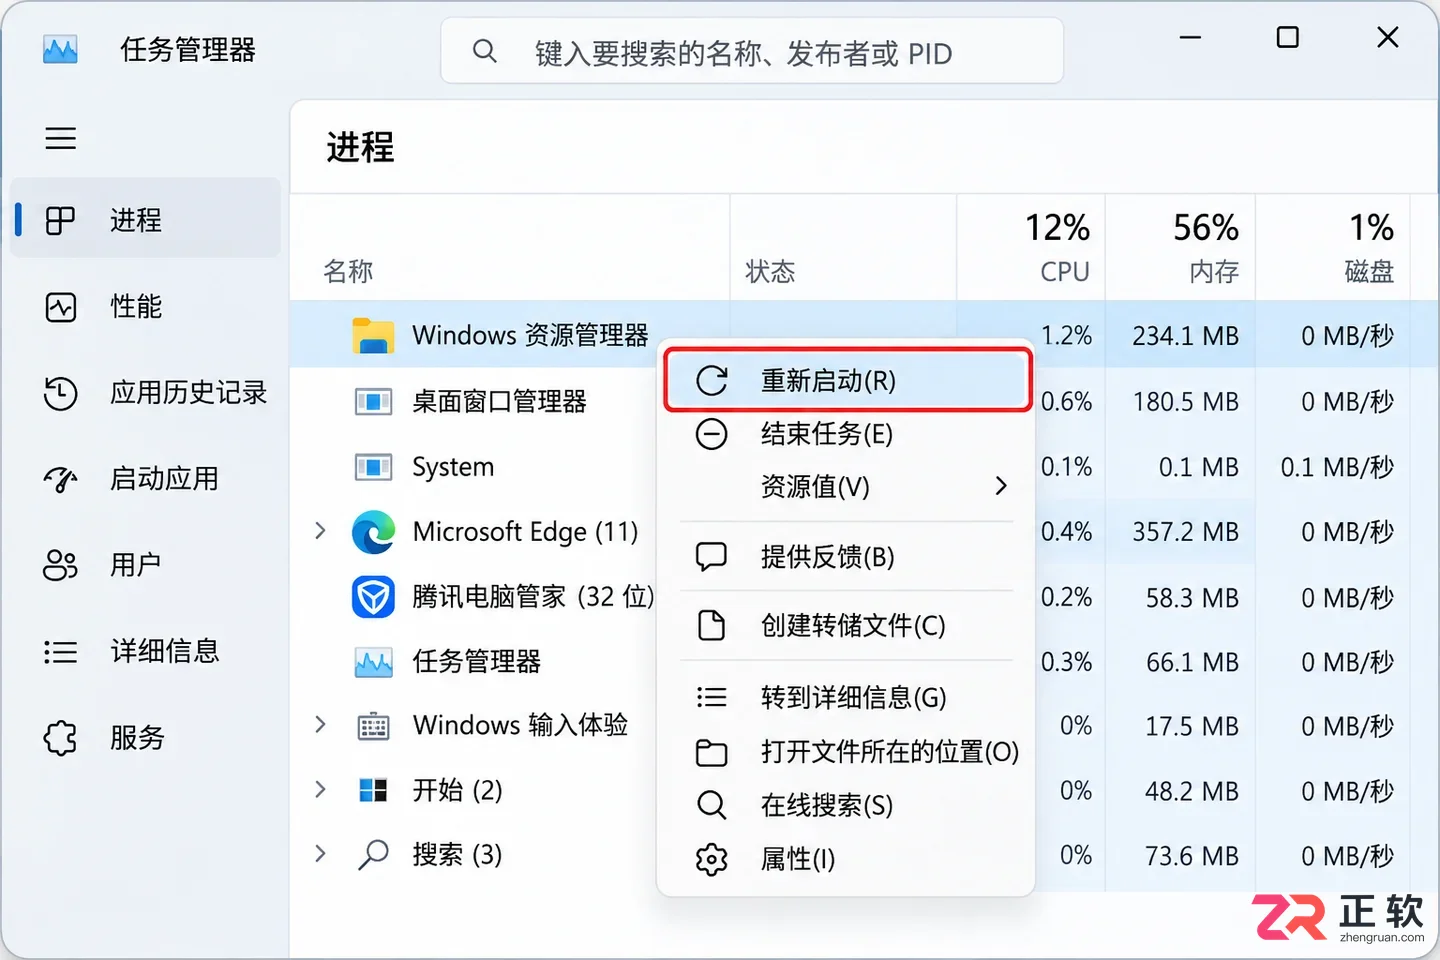Click the 结束任务 circle-minus icon
The image size is (1440, 960).
coord(712,434)
